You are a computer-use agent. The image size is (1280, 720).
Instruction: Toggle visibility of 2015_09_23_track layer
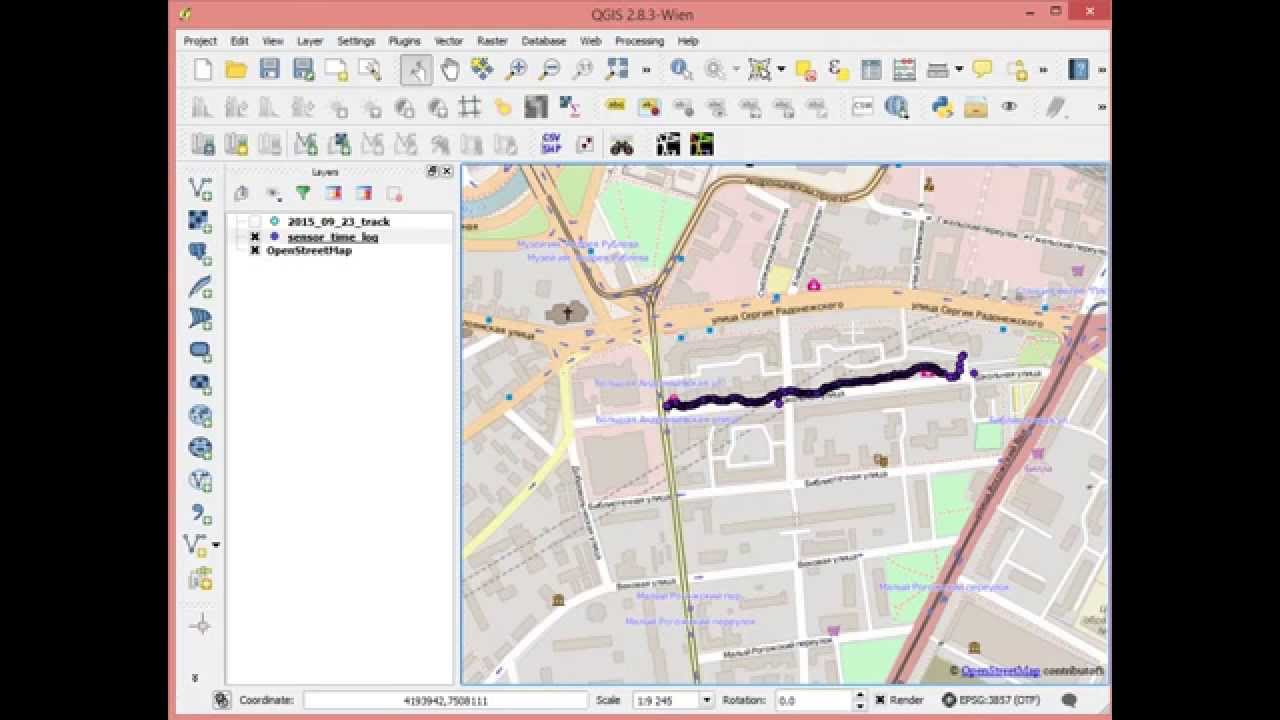[255, 222]
